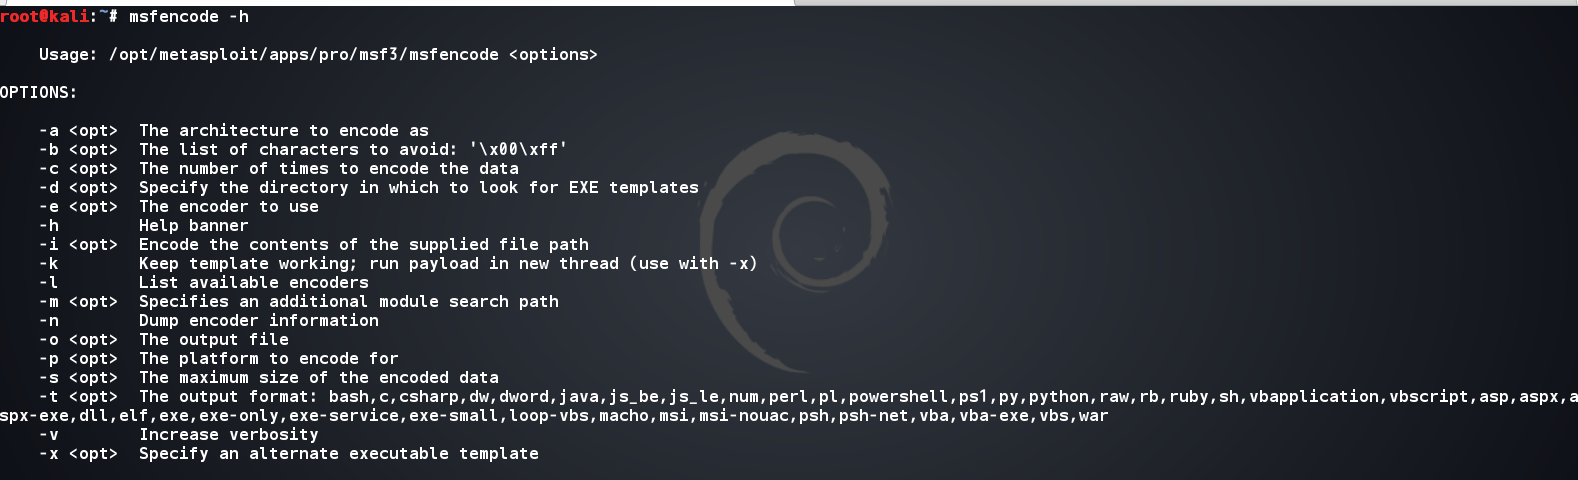Image resolution: width=1578 pixels, height=480 pixels.
Task: Click the -n Dump encoder information line
Action: (x=209, y=321)
